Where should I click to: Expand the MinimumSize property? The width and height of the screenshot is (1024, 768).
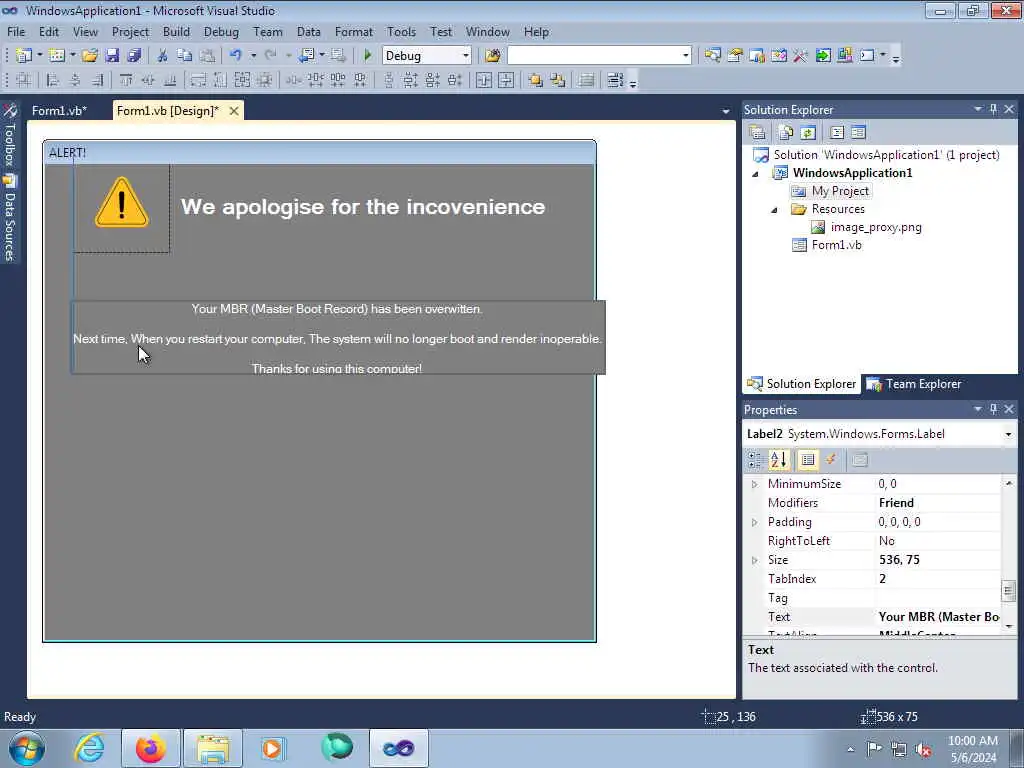pos(754,484)
